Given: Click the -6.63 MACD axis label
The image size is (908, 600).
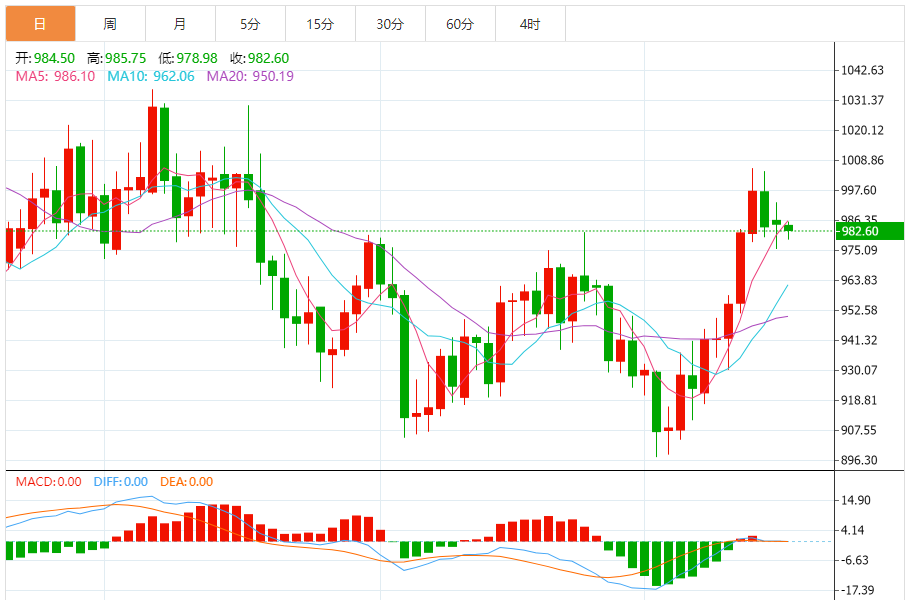Looking at the screenshot, I should [854, 560].
